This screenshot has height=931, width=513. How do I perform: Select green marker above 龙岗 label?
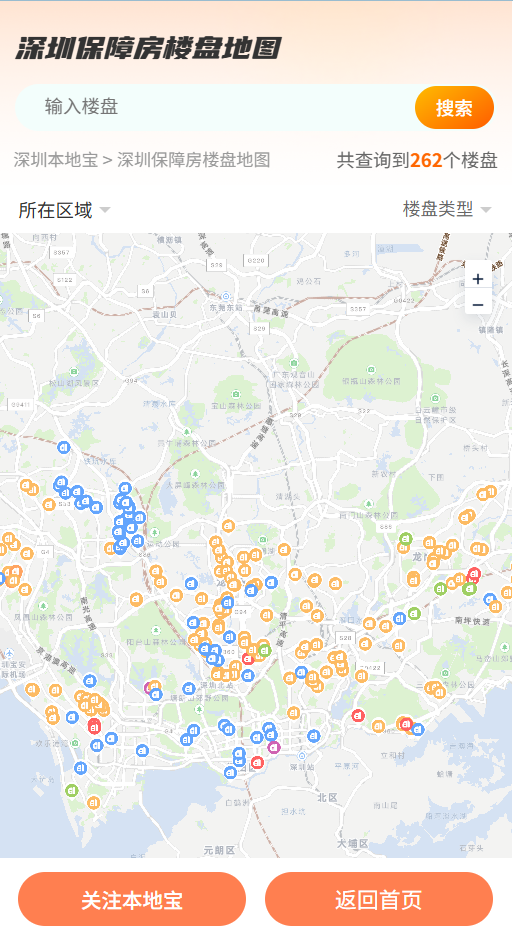tap(406, 540)
